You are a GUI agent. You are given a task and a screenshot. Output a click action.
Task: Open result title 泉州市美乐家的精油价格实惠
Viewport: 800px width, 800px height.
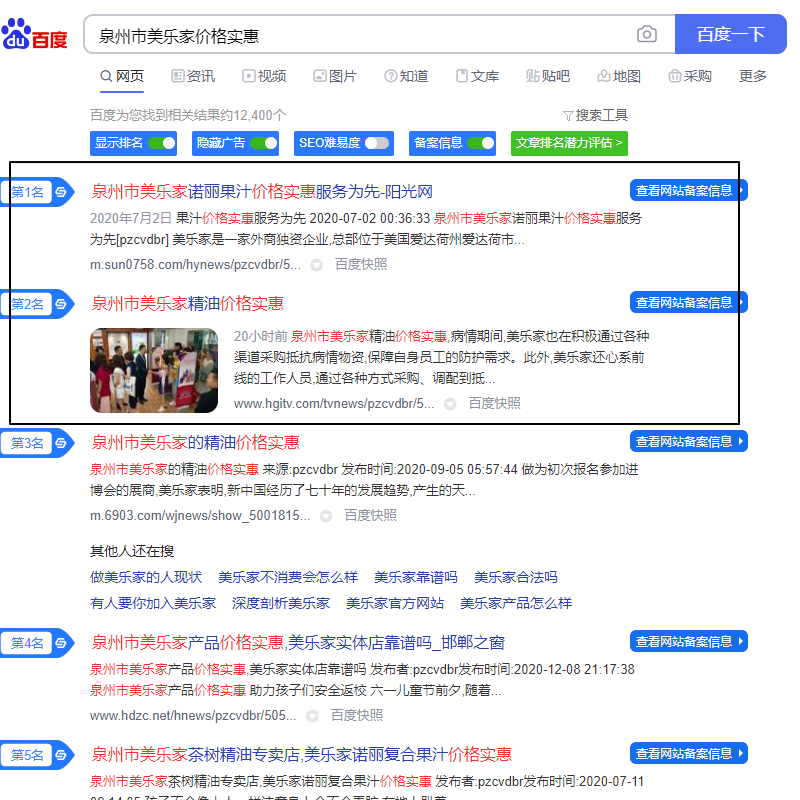tap(195, 443)
